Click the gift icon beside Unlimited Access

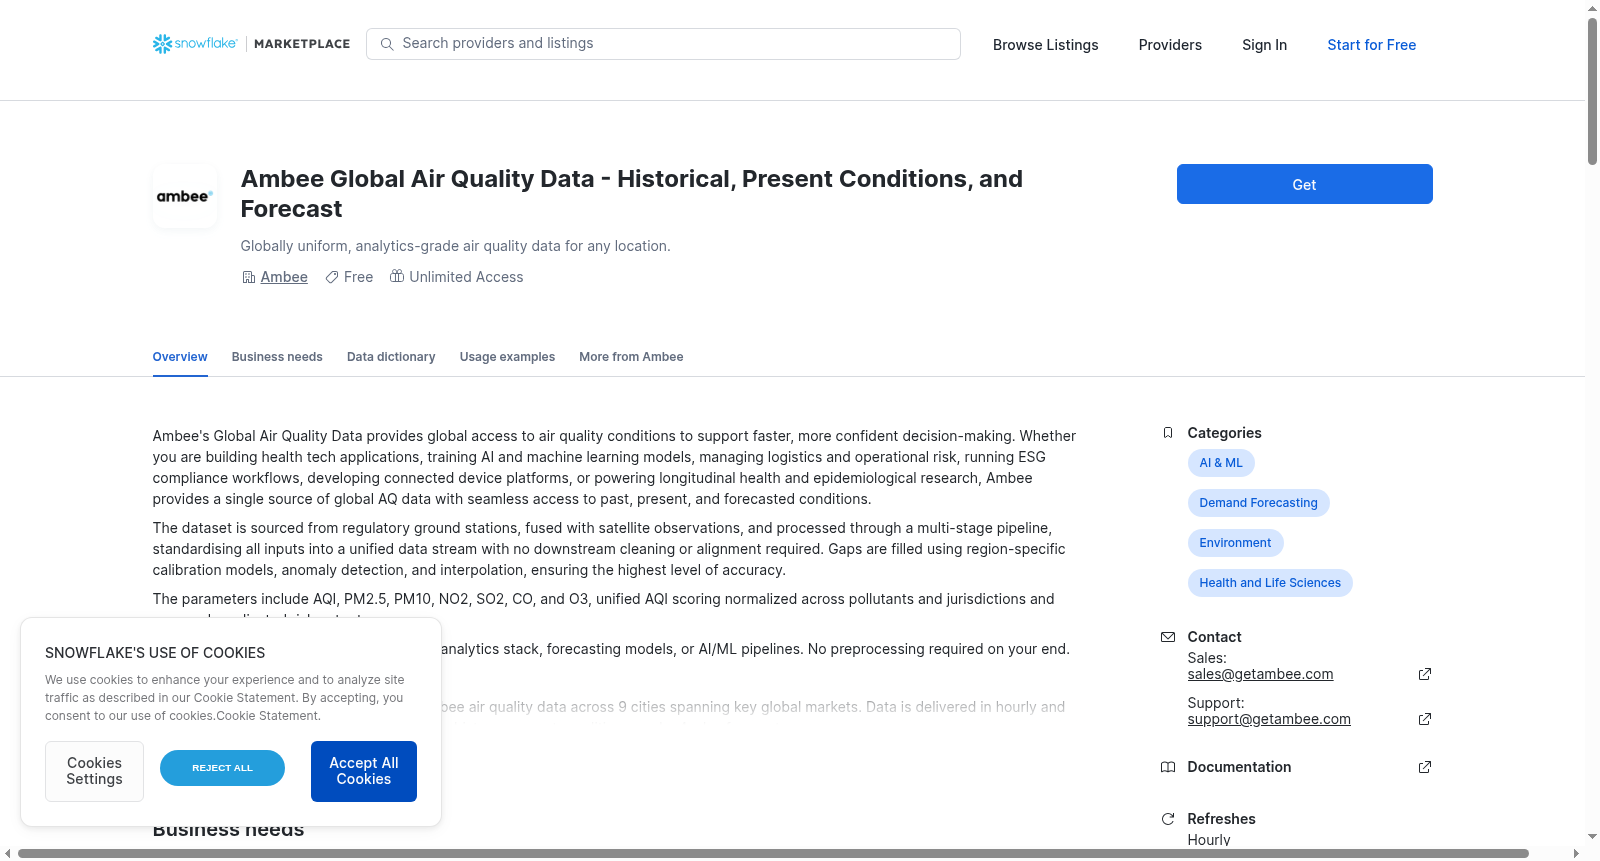(397, 276)
